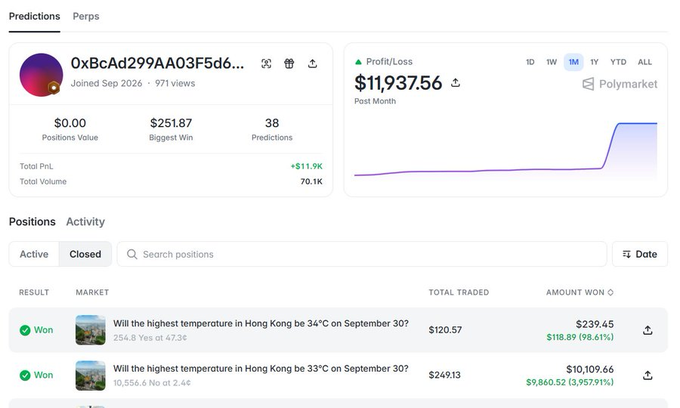Click the $120.57 total traded cell
This screenshot has height=408, width=680.
[445, 330]
